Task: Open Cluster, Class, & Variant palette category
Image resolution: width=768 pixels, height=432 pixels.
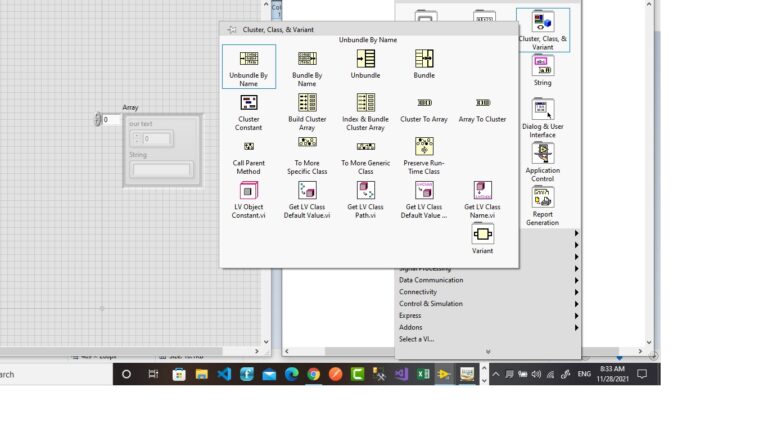Action: 543,30
